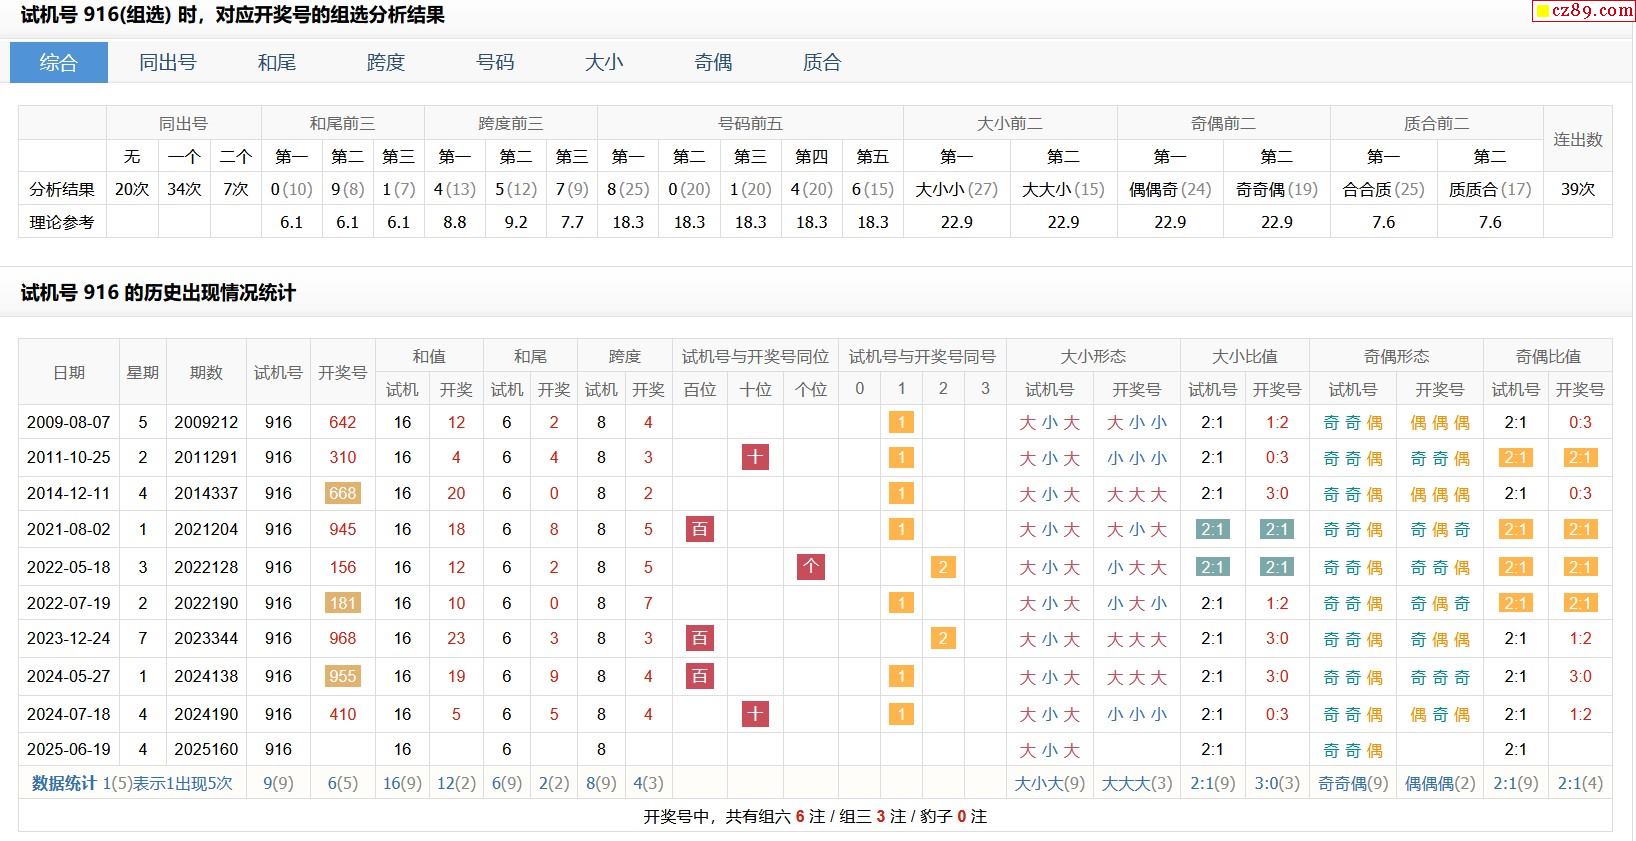Switch to the 跨度 tab
The height and width of the screenshot is (841, 1636).
click(x=386, y=62)
